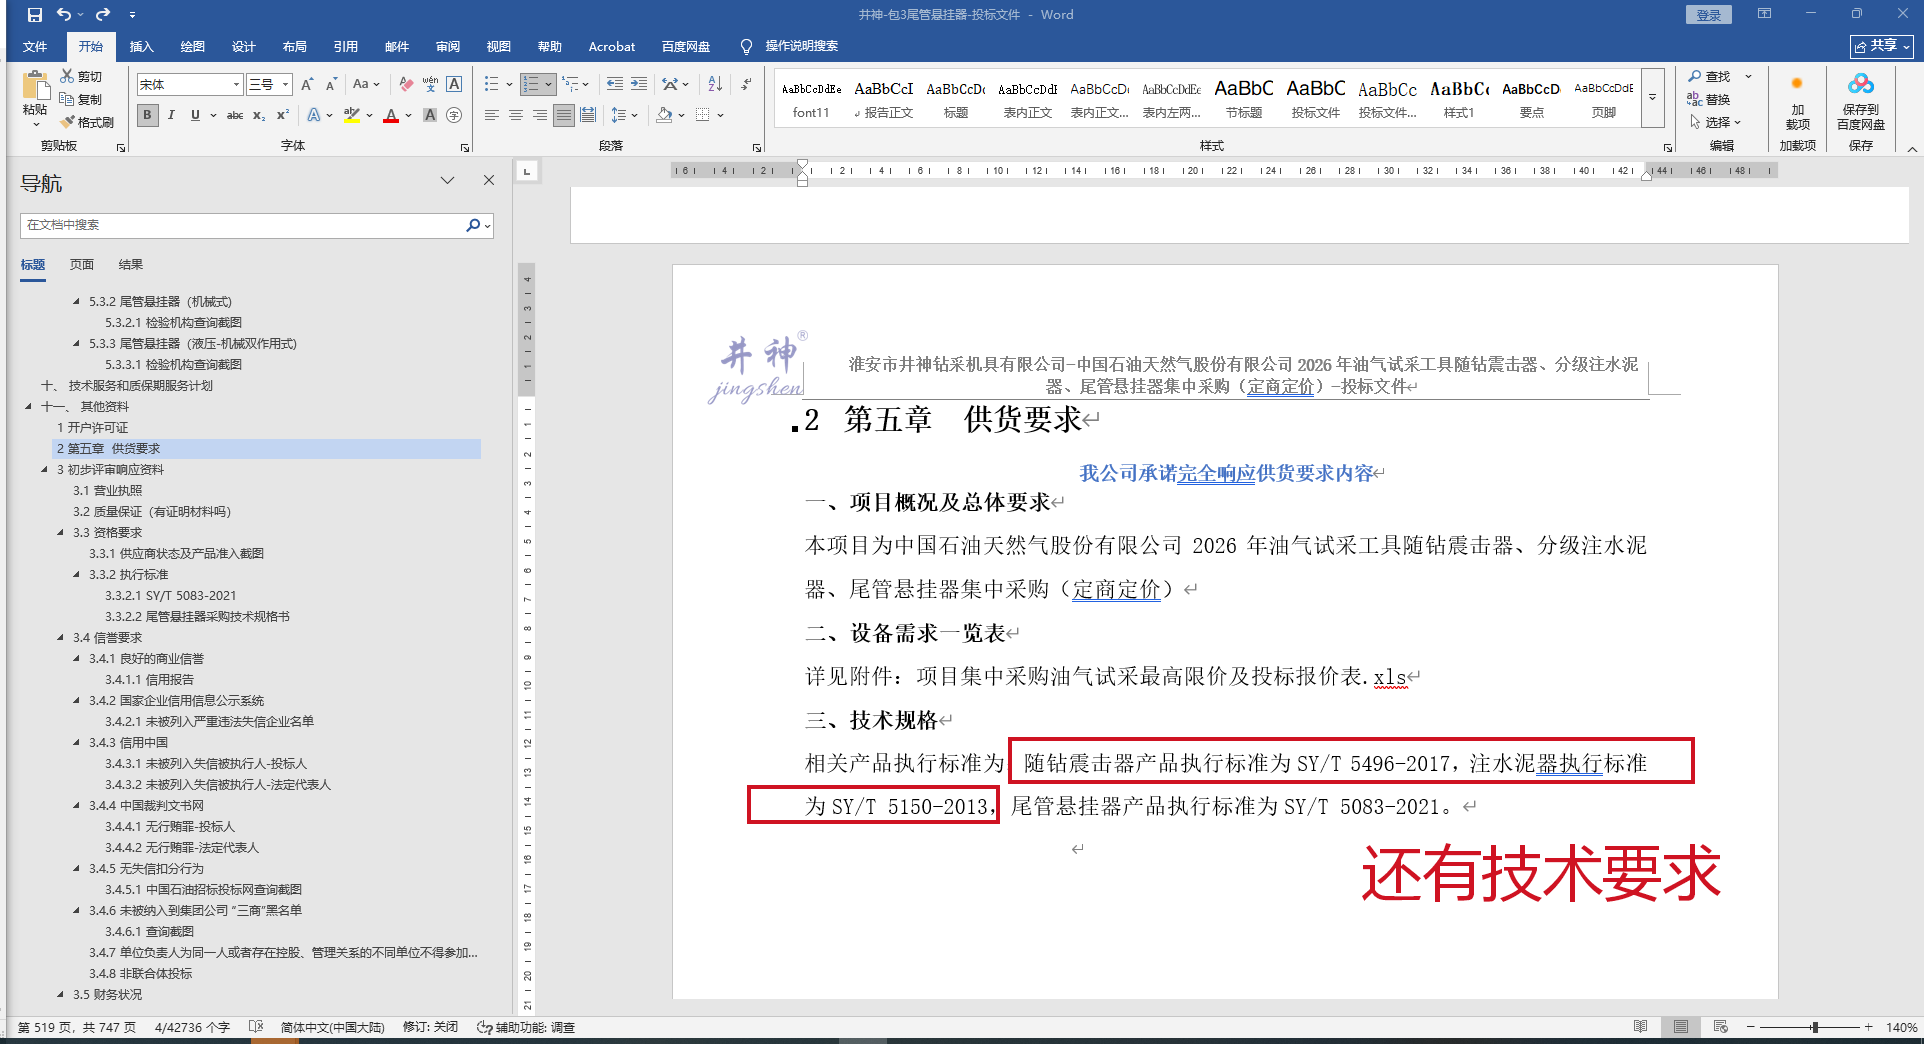
Task: Toggle strikethrough abc formatting
Action: [235, 116]
